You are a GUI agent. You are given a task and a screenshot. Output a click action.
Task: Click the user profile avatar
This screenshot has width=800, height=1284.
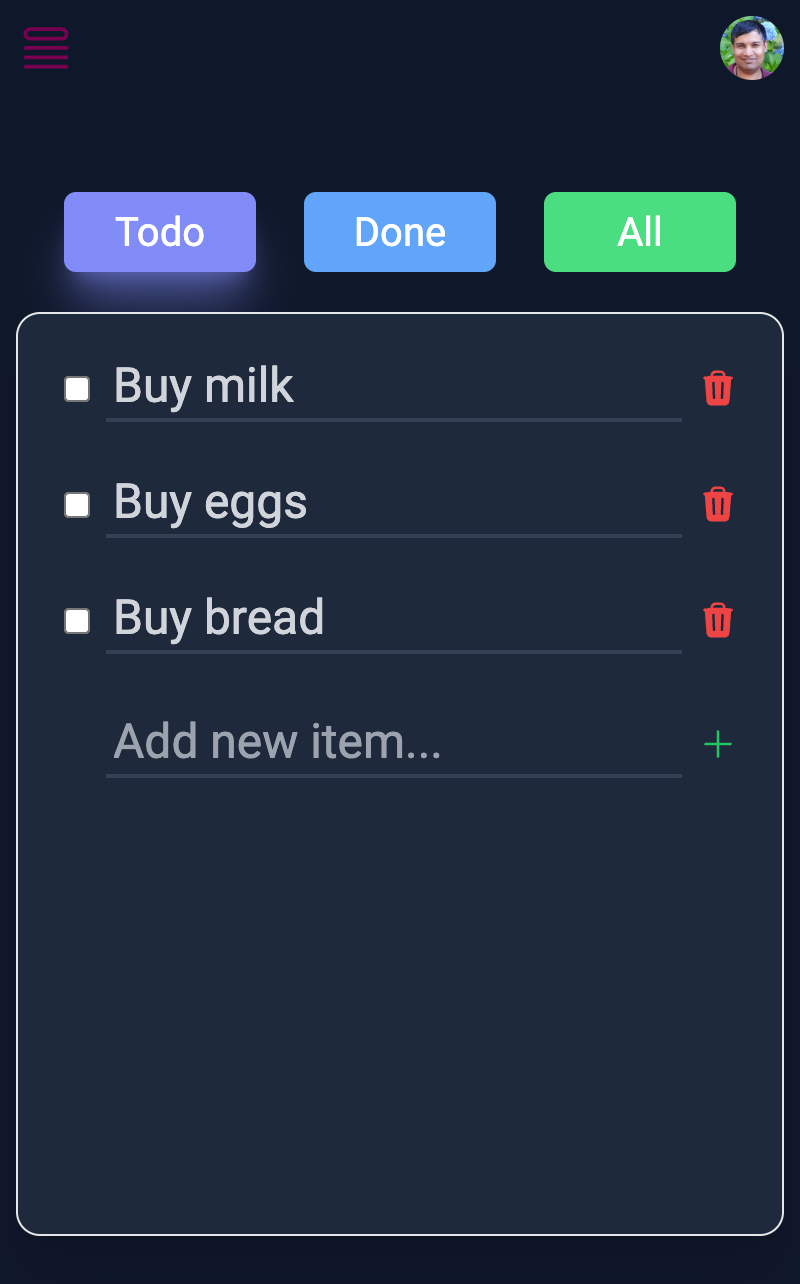coord(751,48)
